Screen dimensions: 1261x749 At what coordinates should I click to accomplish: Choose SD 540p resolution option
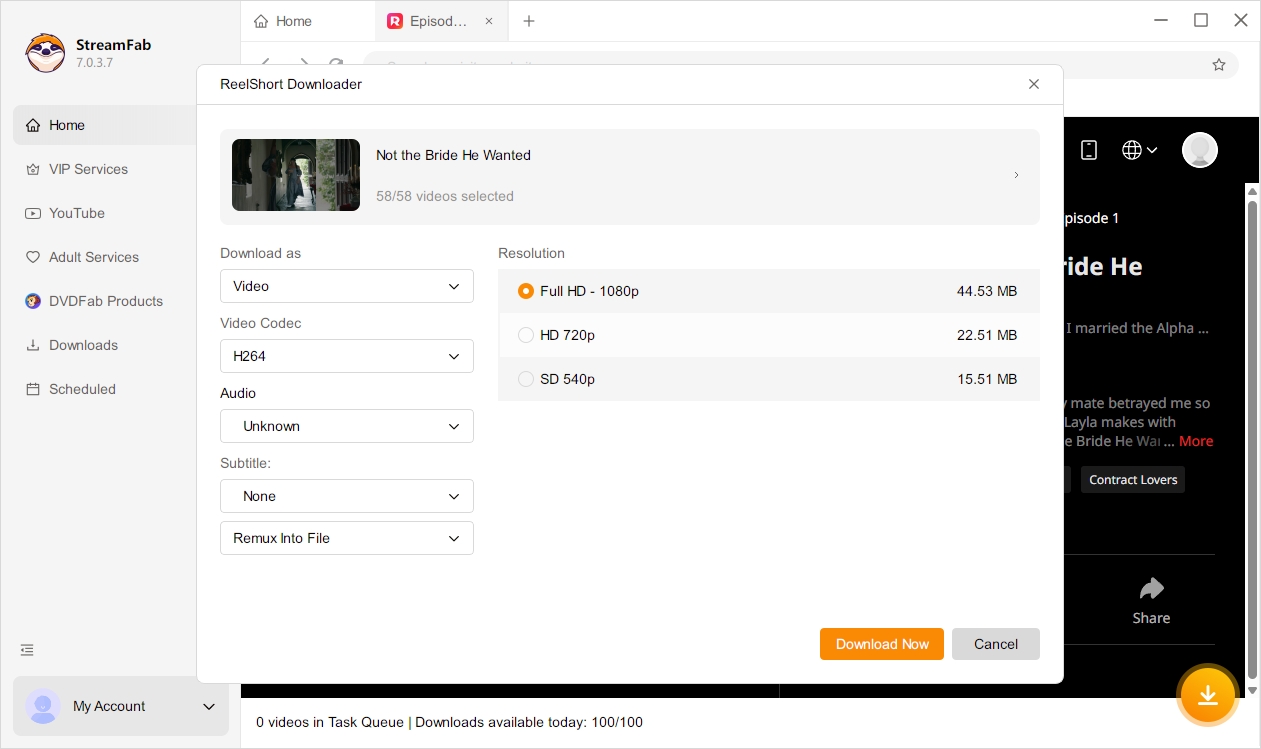click(x=769, y=379)
